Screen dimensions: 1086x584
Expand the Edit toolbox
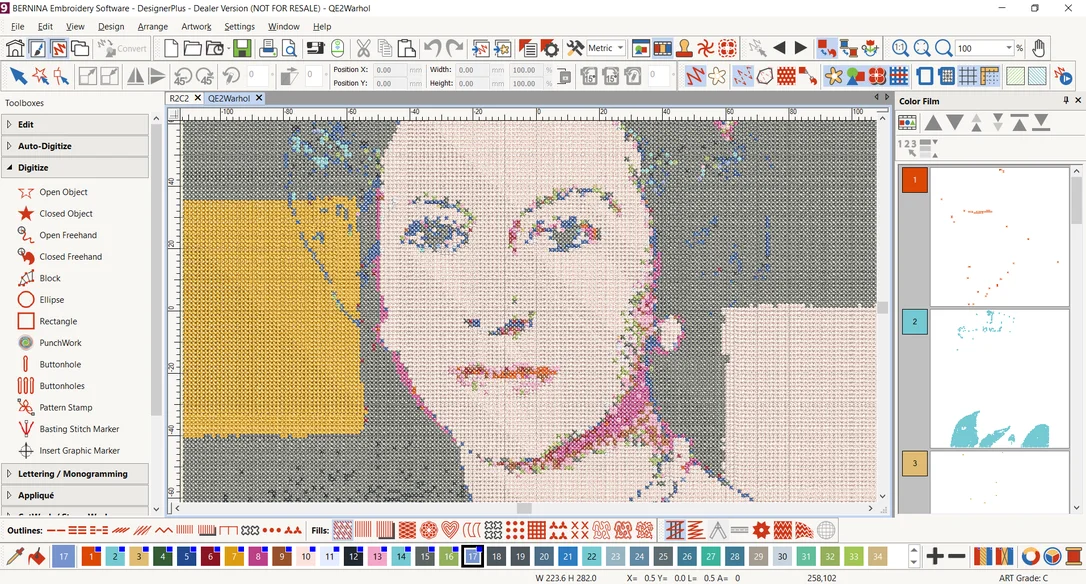pyautogui.click(x=75, y=125)
